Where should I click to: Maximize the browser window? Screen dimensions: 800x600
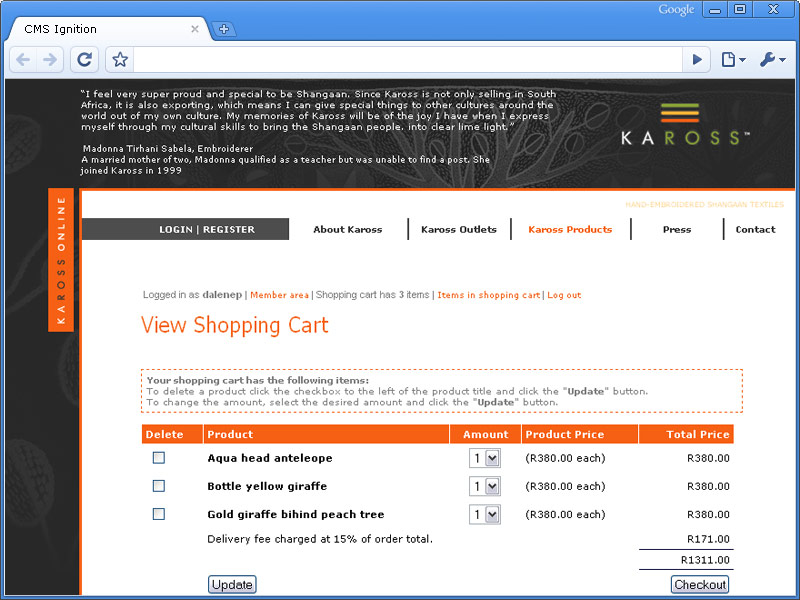coord(740,10)
